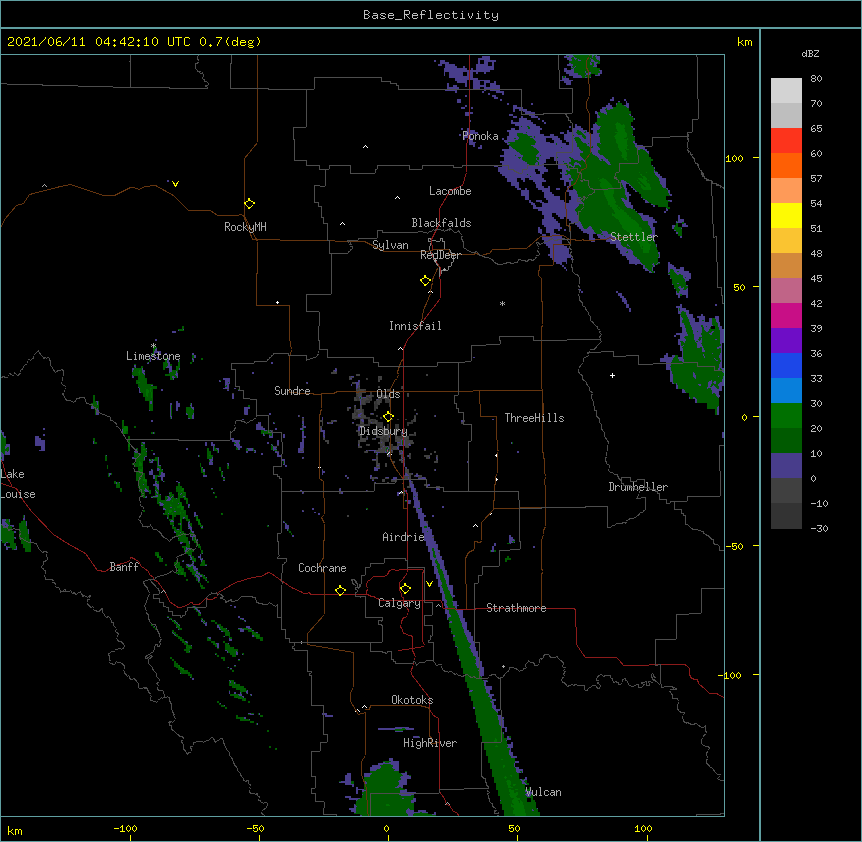Screen dimensions: 862x842
Task: Click the HighRiver label
Action: [430, 743]
